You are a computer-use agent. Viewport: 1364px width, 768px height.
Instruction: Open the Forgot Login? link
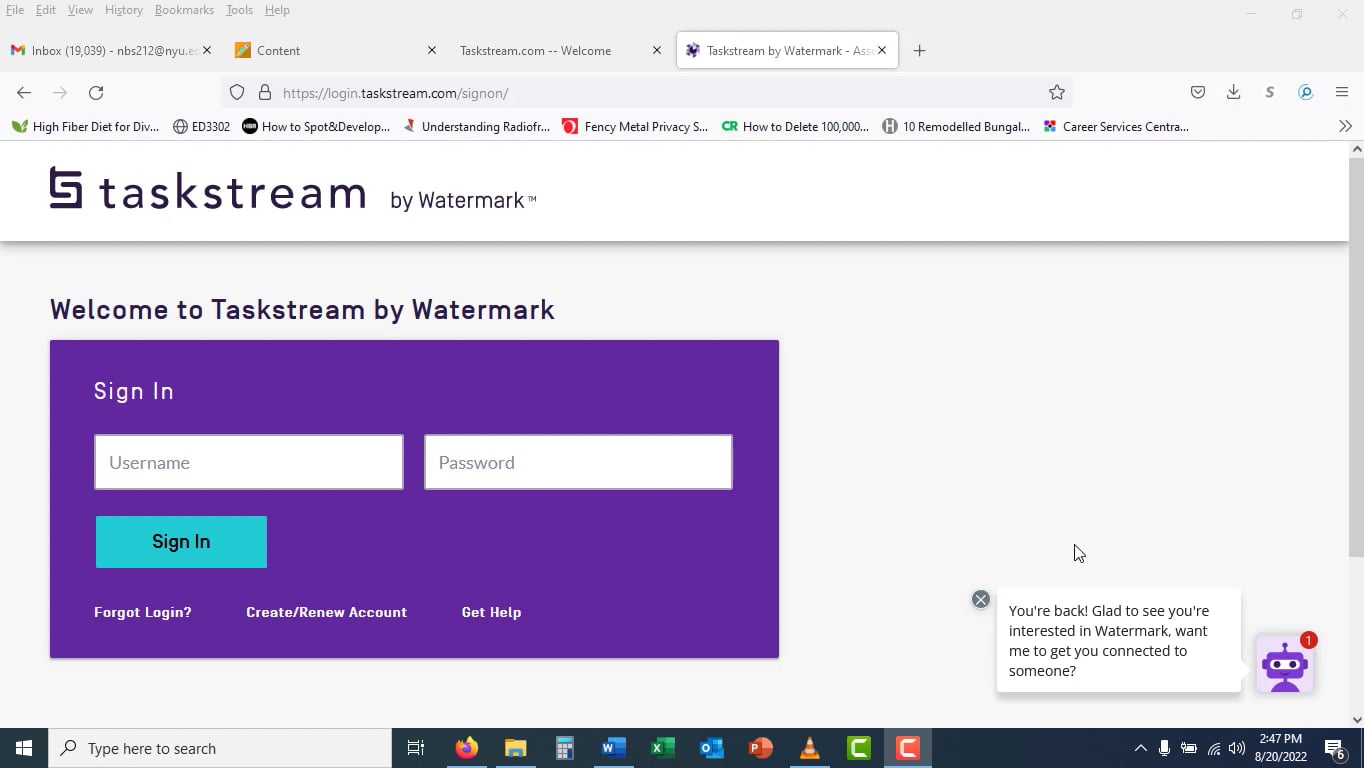143,612
